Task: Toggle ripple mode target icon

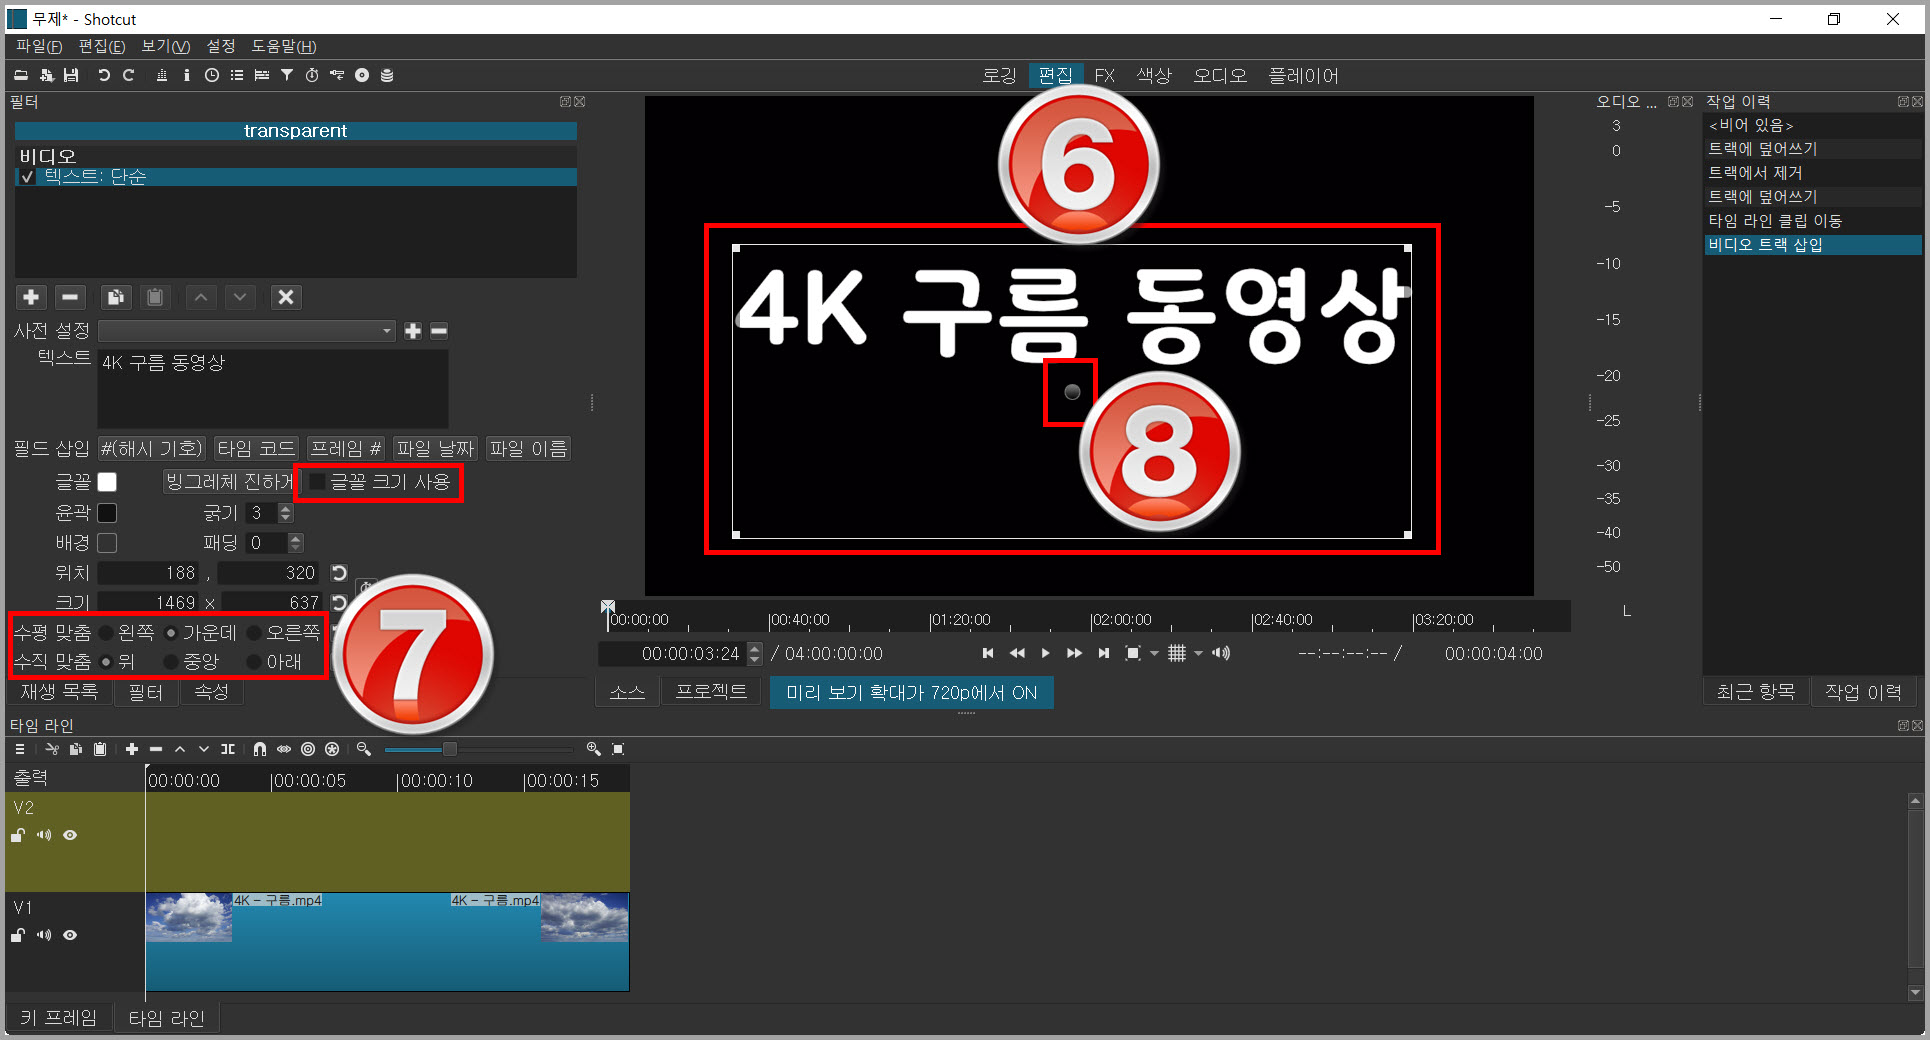Action: (x=308, y=749)
